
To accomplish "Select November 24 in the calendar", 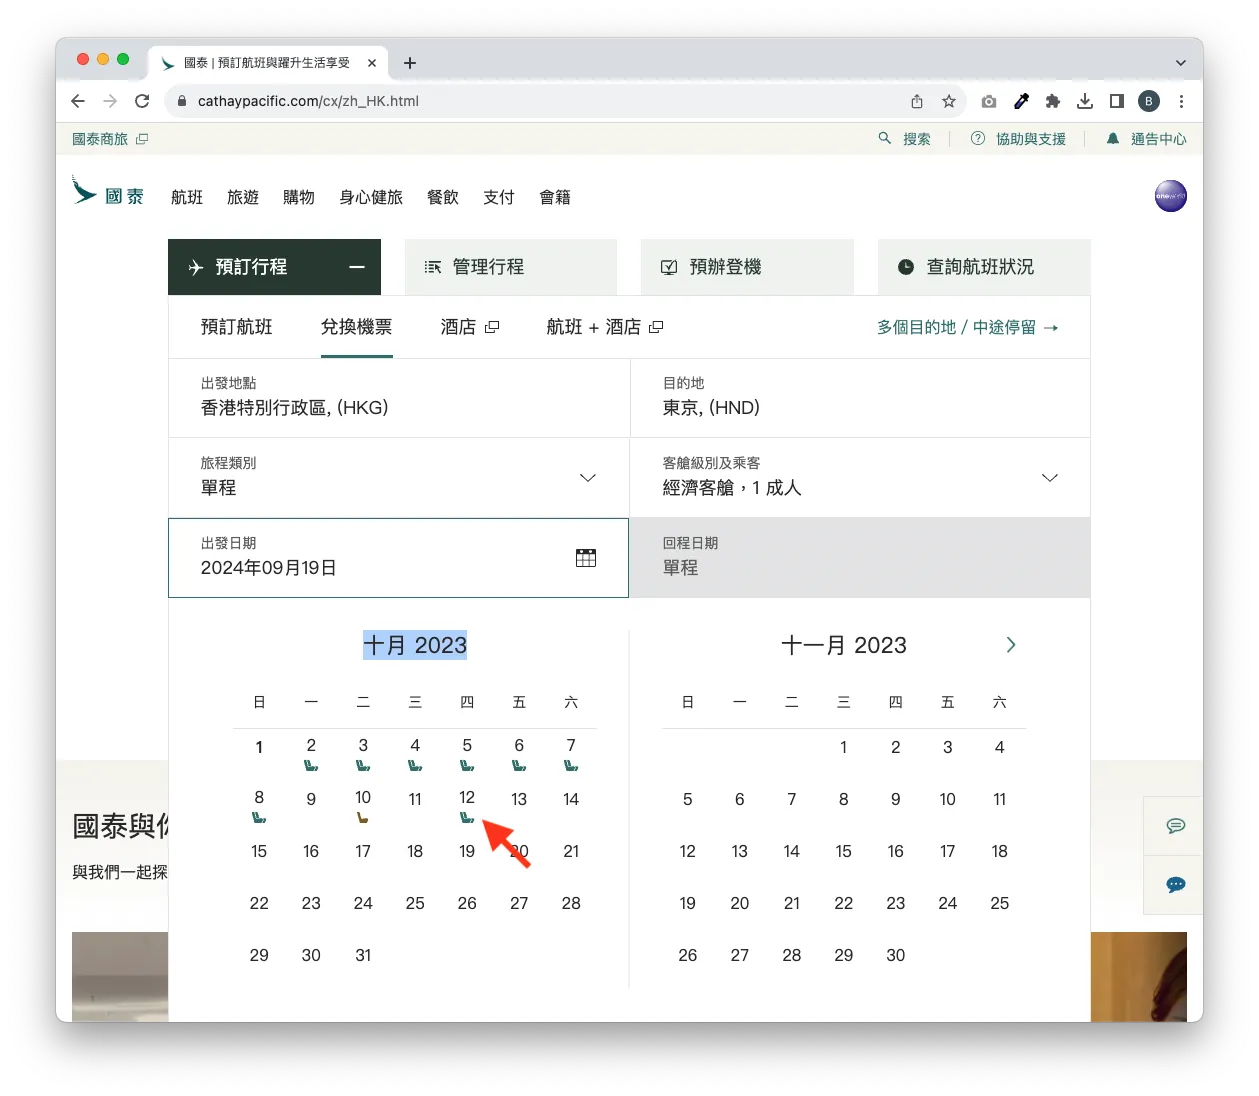I will (x=948, y=903).
